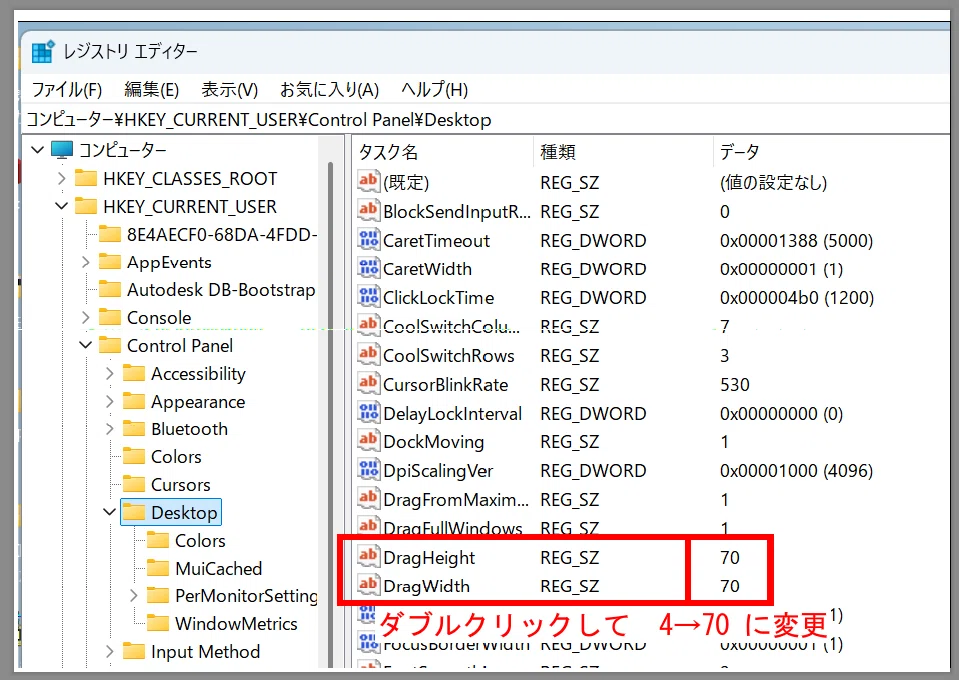
Task: Click the DragHeight data value 70
Action: tap(730, 558)
